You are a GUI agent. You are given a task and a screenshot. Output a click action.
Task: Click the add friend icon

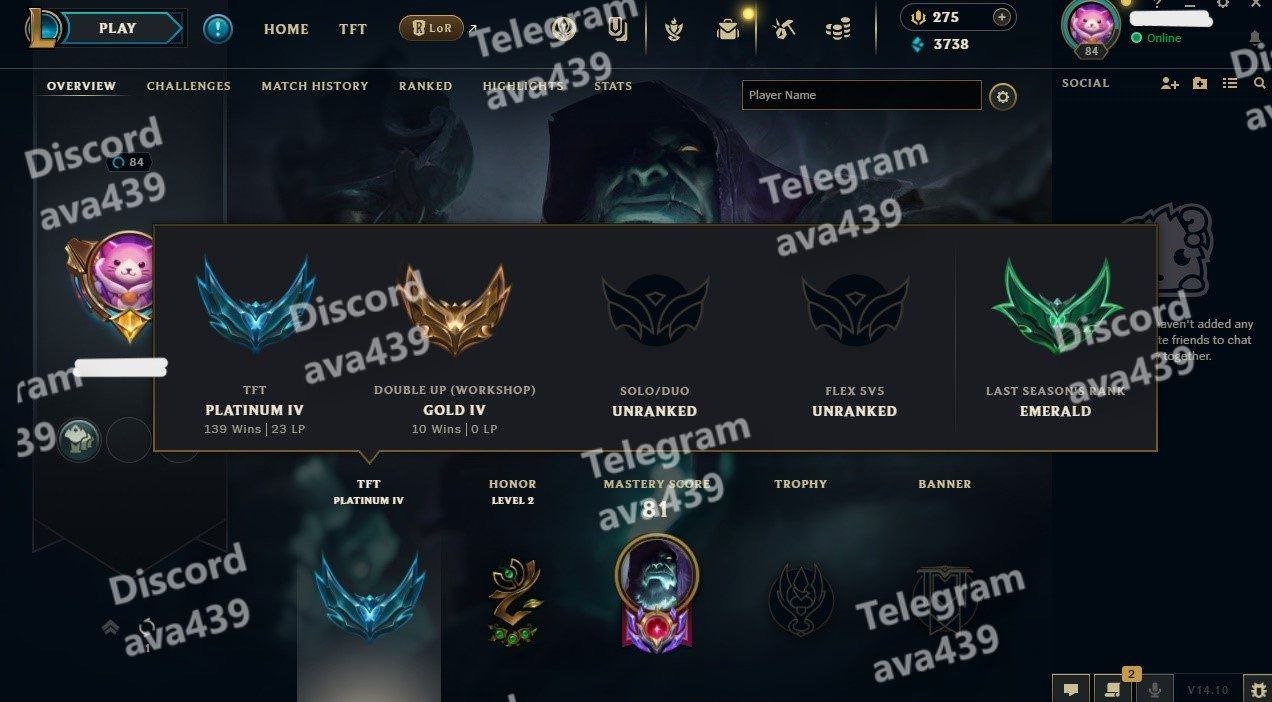pos(1170,84)
